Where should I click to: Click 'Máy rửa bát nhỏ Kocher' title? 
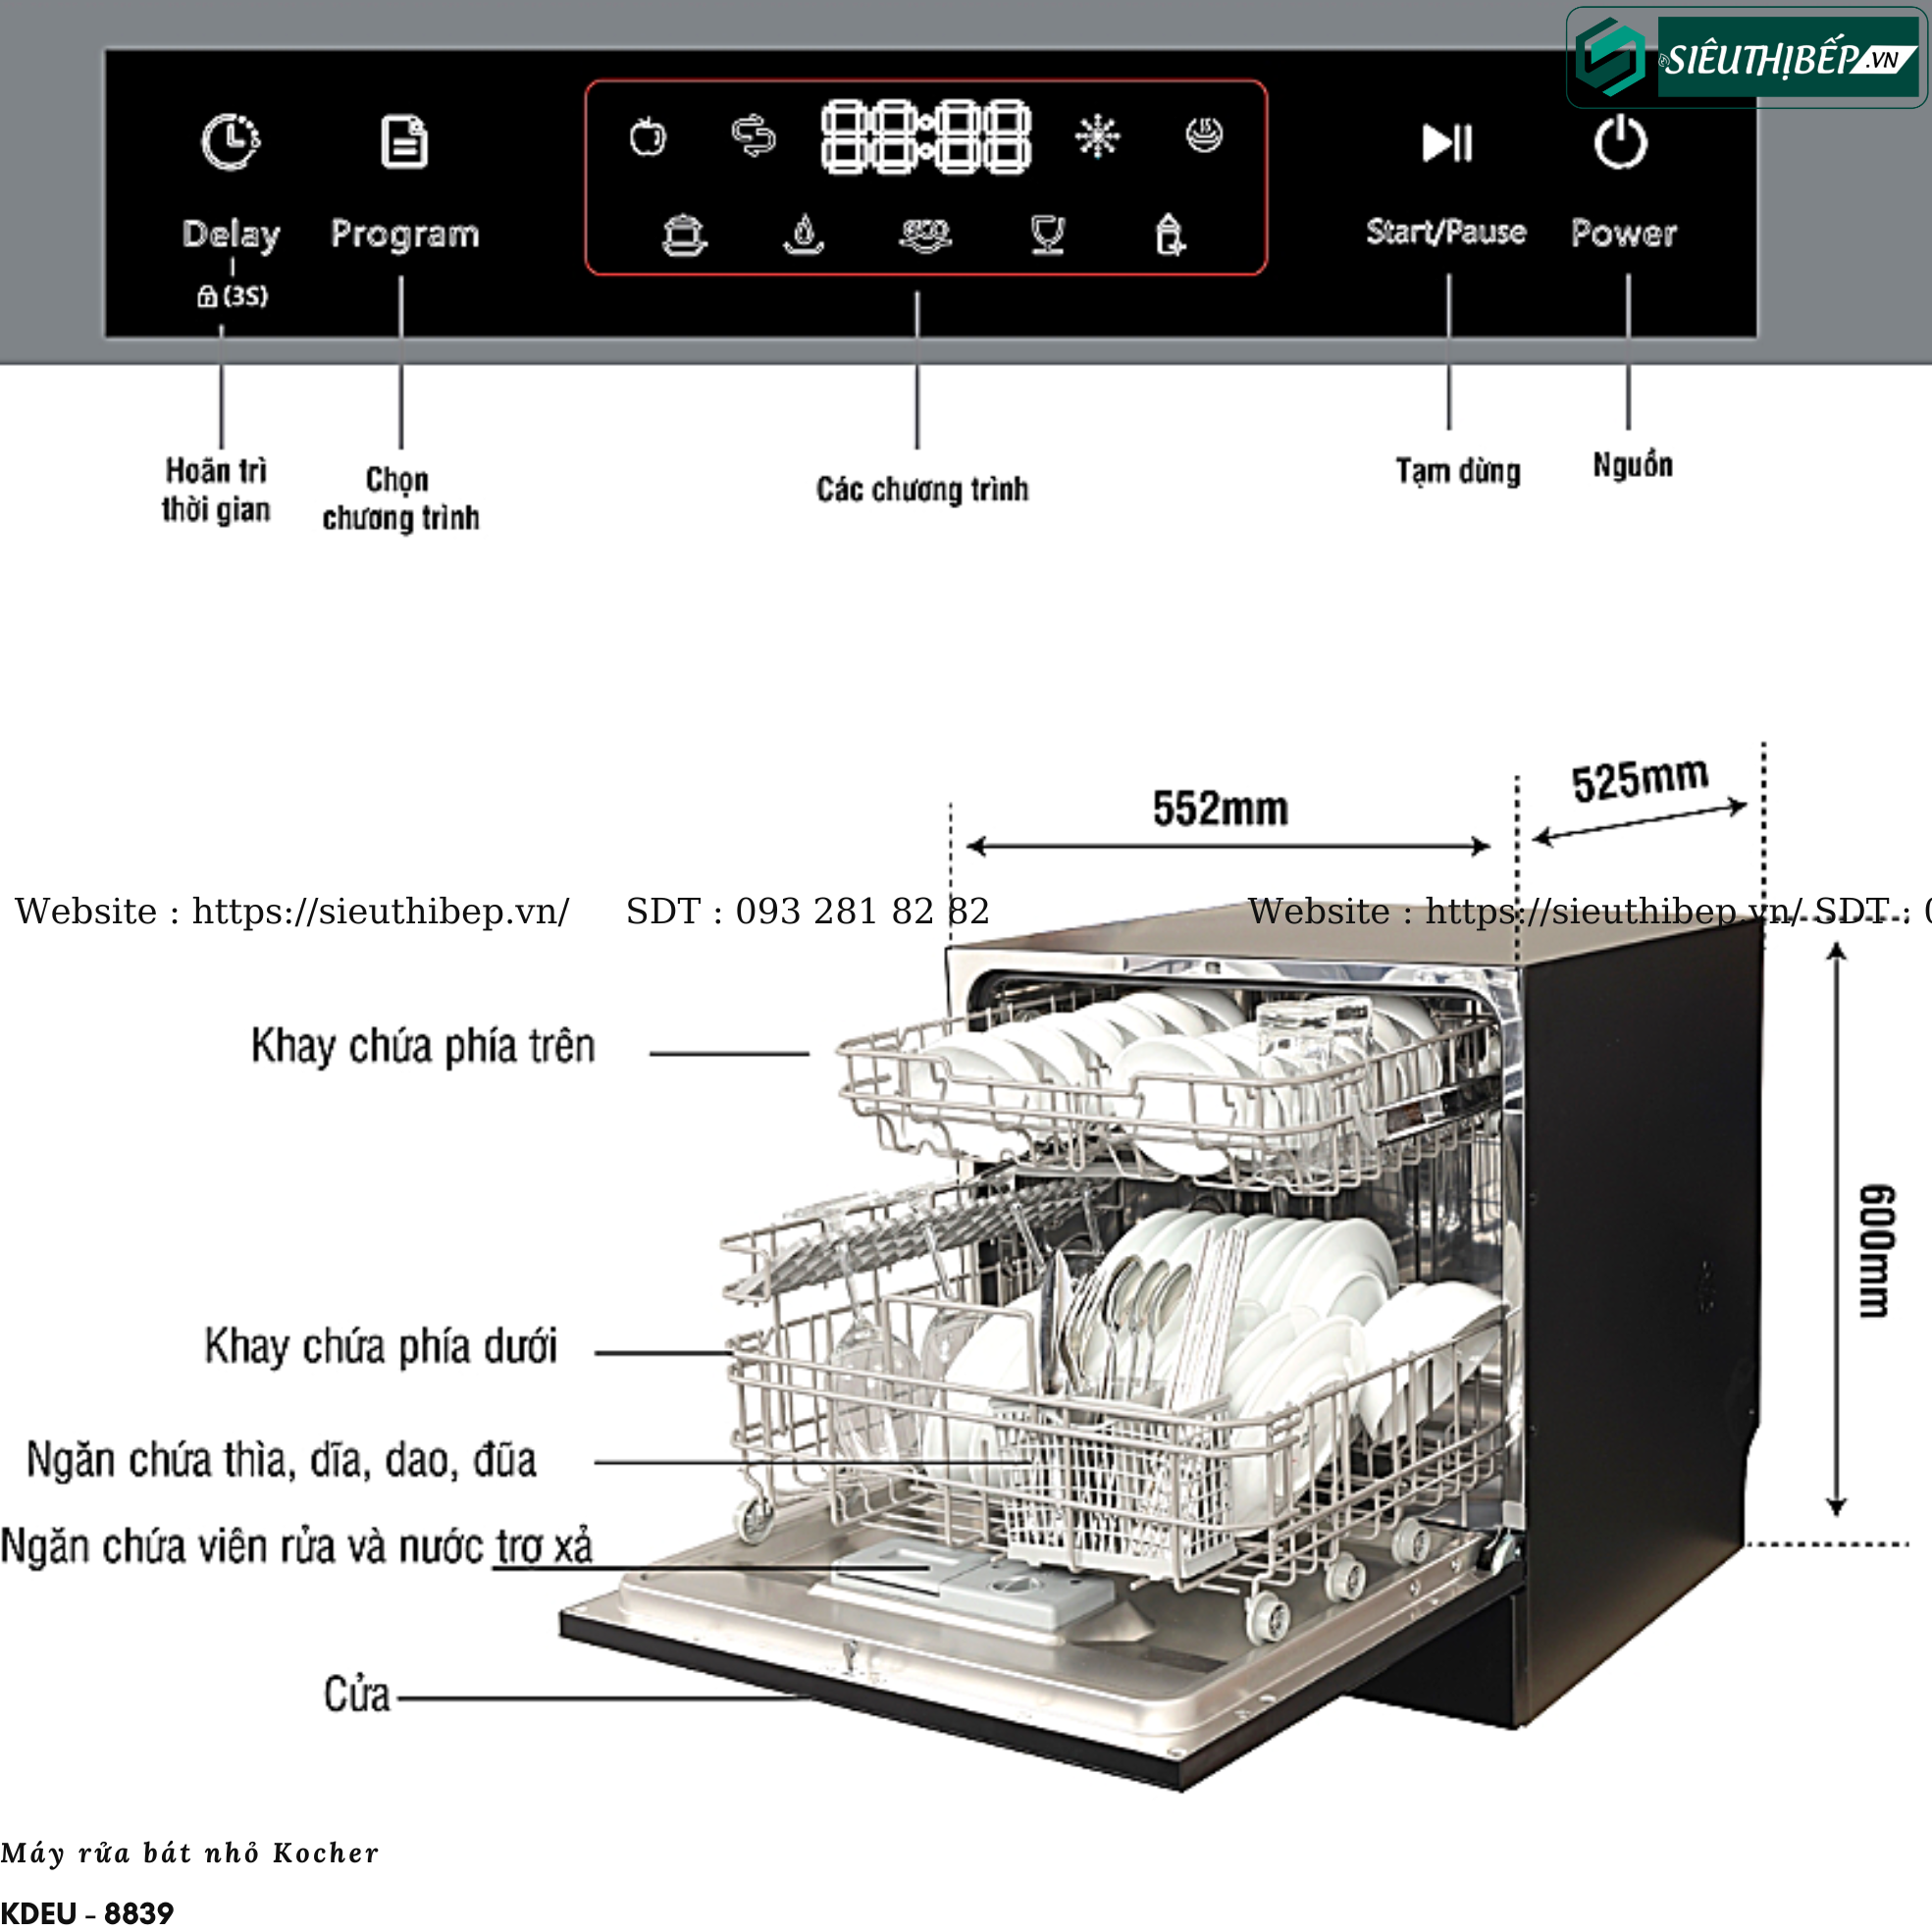[x=190, y=1853]
